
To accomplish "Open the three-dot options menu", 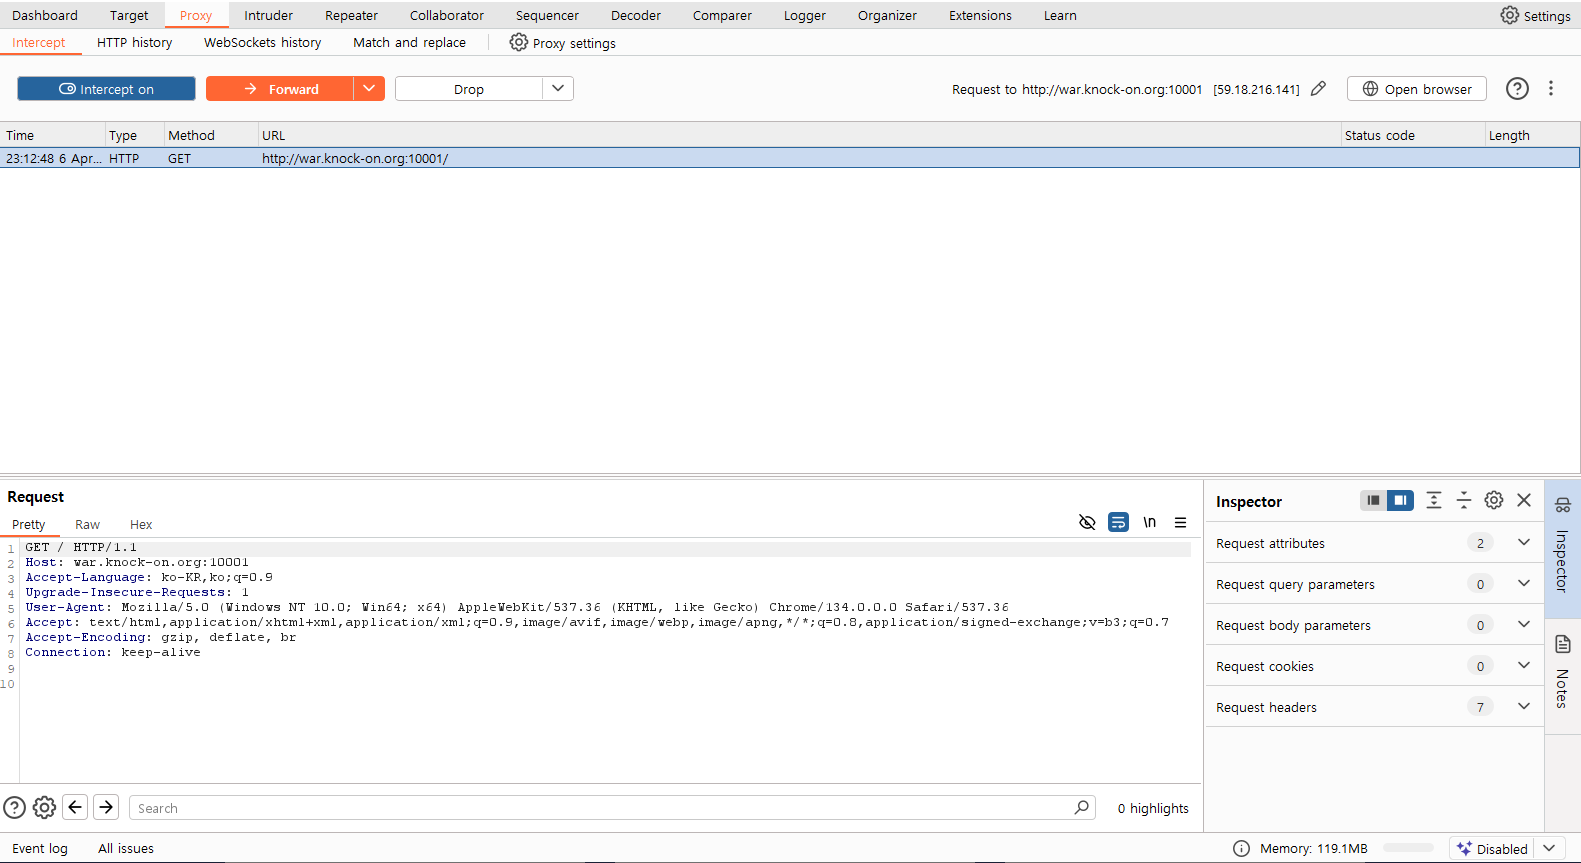I will (x=1551, y=88).
